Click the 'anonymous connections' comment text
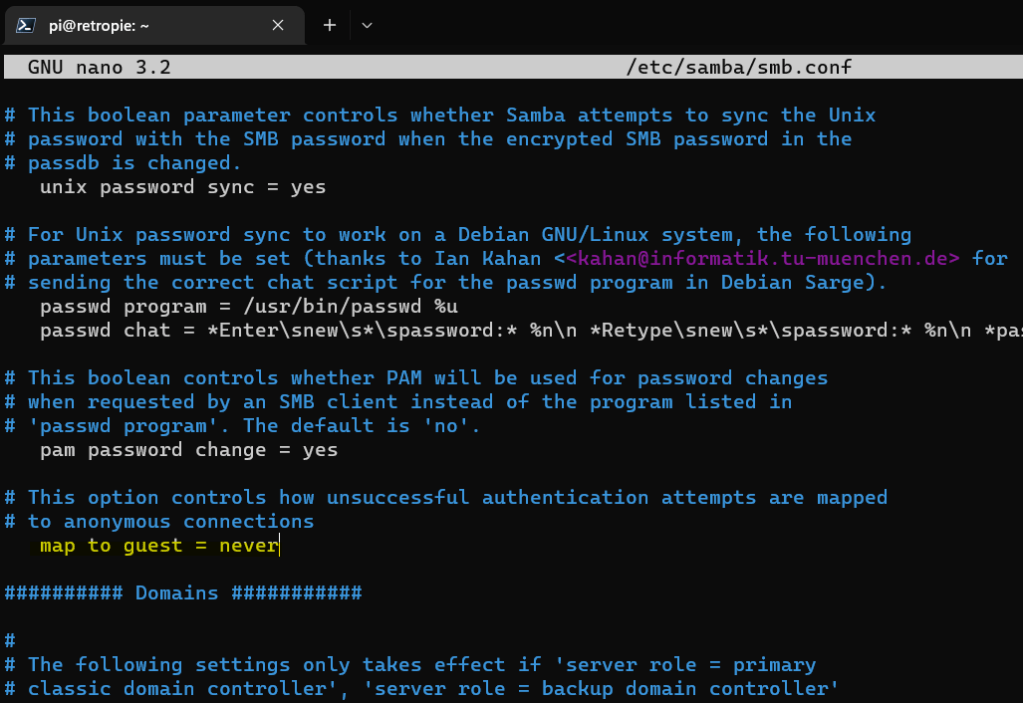Image resolution: width=1023 pixels, height=703 pixels. pyautogui.click(x=189, y=522)
